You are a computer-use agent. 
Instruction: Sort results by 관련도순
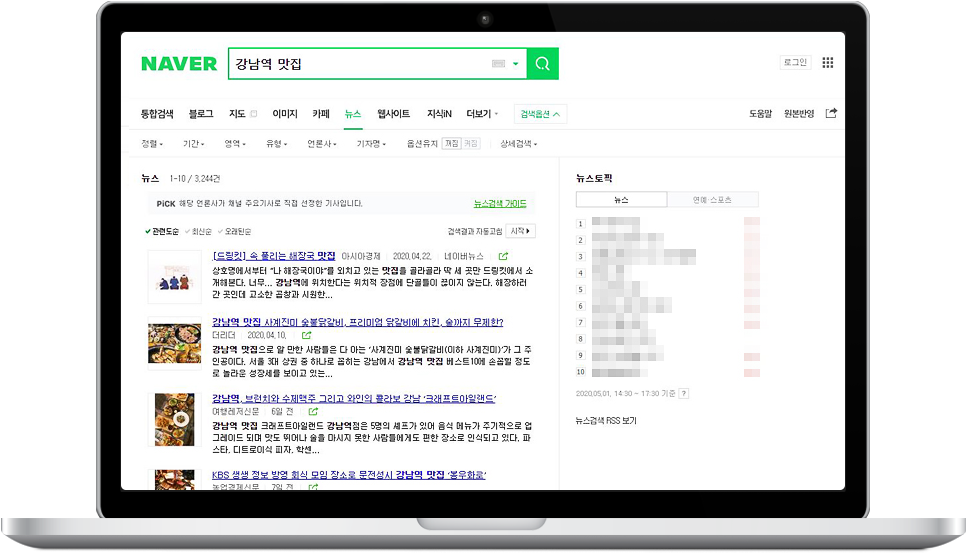(162, 231)
